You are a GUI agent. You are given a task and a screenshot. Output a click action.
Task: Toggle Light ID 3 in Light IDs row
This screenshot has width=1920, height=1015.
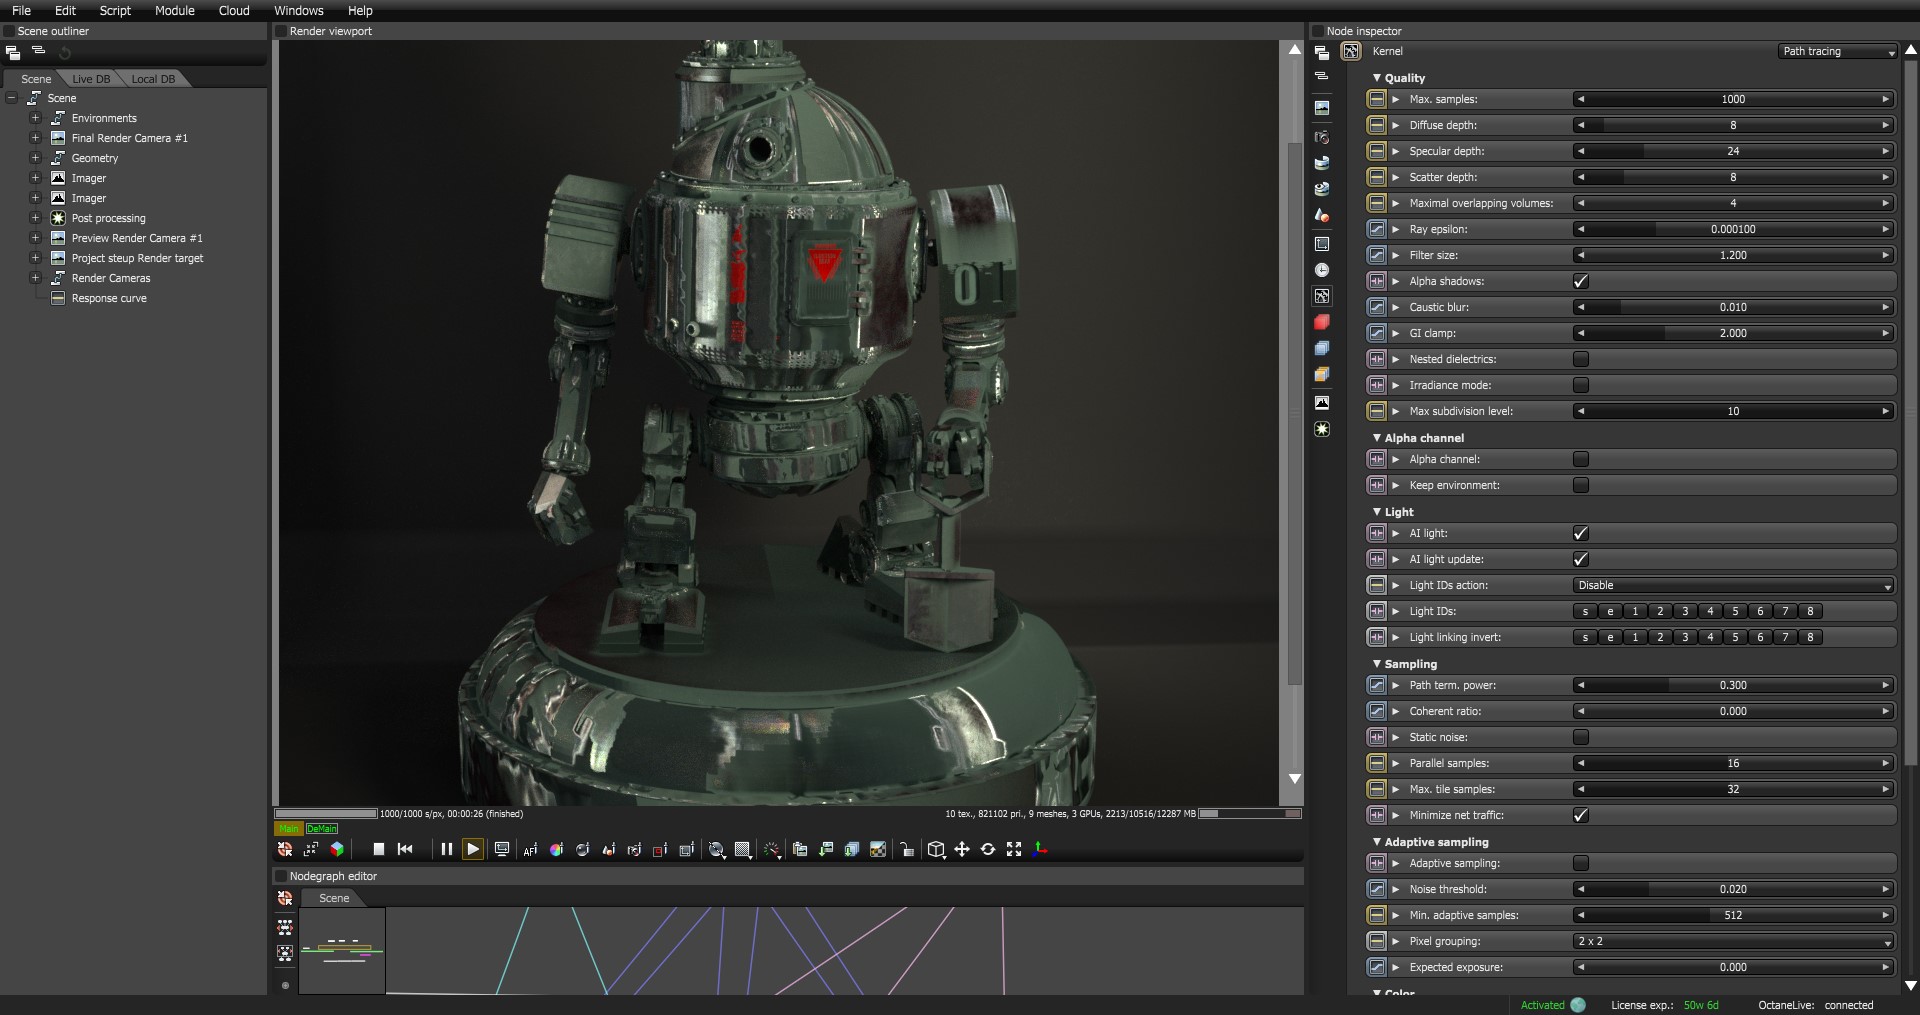point(1685,611)
